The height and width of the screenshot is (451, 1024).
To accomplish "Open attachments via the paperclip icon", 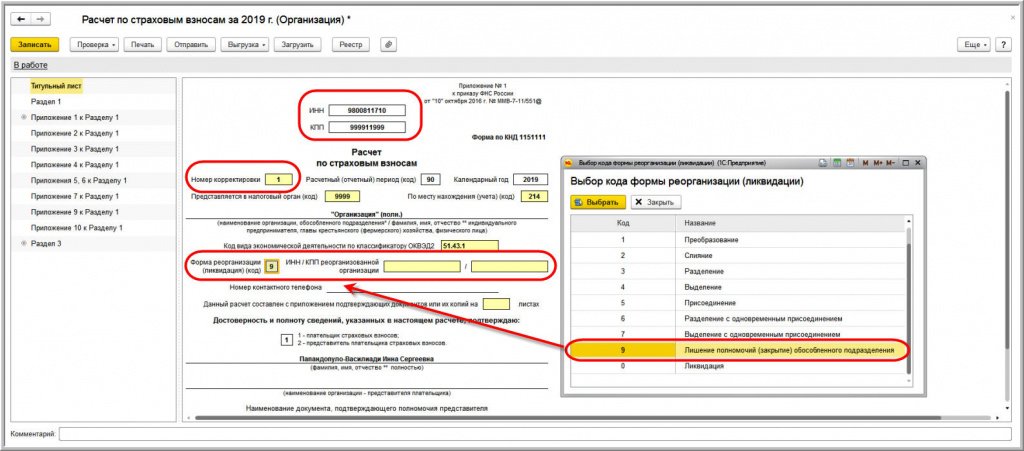I will pos(388,45).
